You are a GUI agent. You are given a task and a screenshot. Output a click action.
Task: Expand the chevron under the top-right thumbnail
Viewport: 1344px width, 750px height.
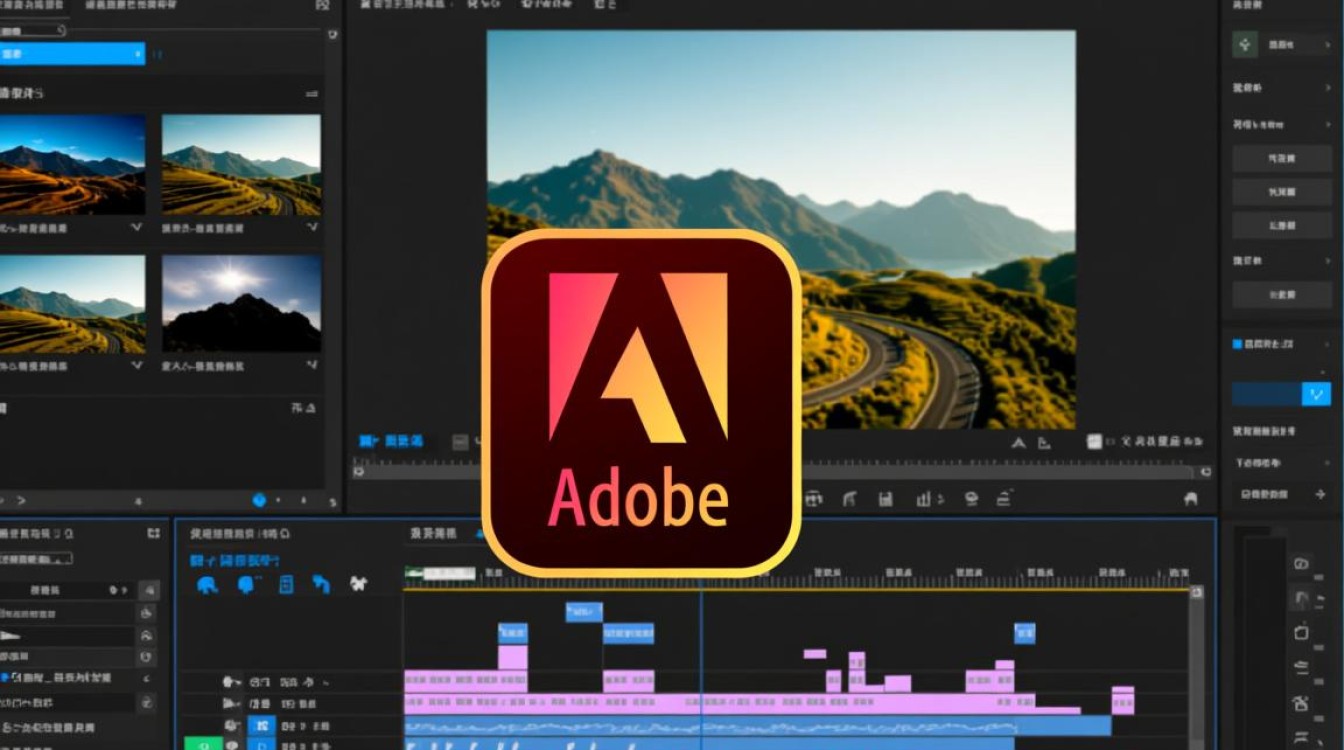tap(313, 228)
